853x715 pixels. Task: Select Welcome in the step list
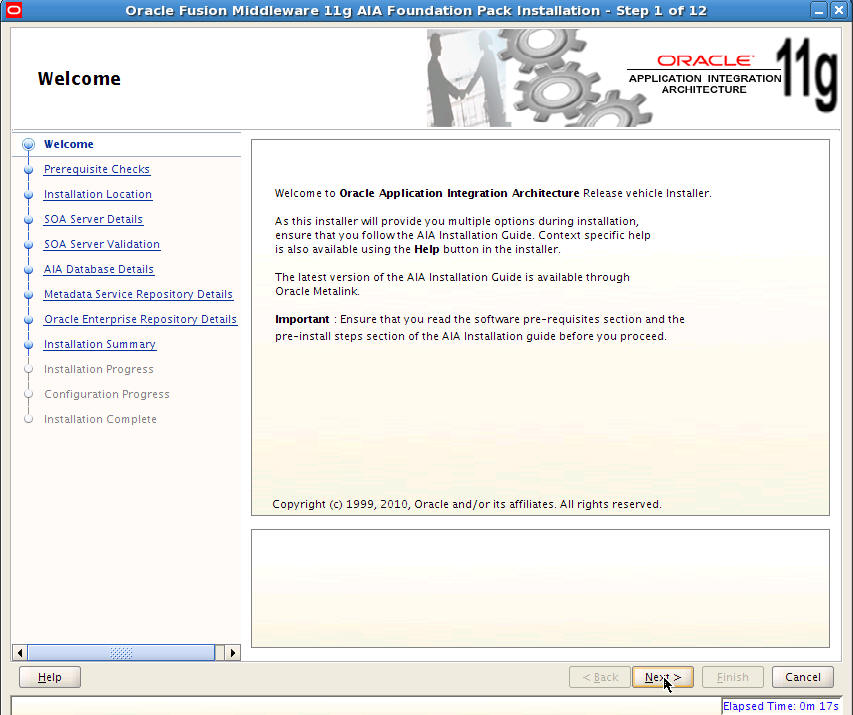coord(69,144)
